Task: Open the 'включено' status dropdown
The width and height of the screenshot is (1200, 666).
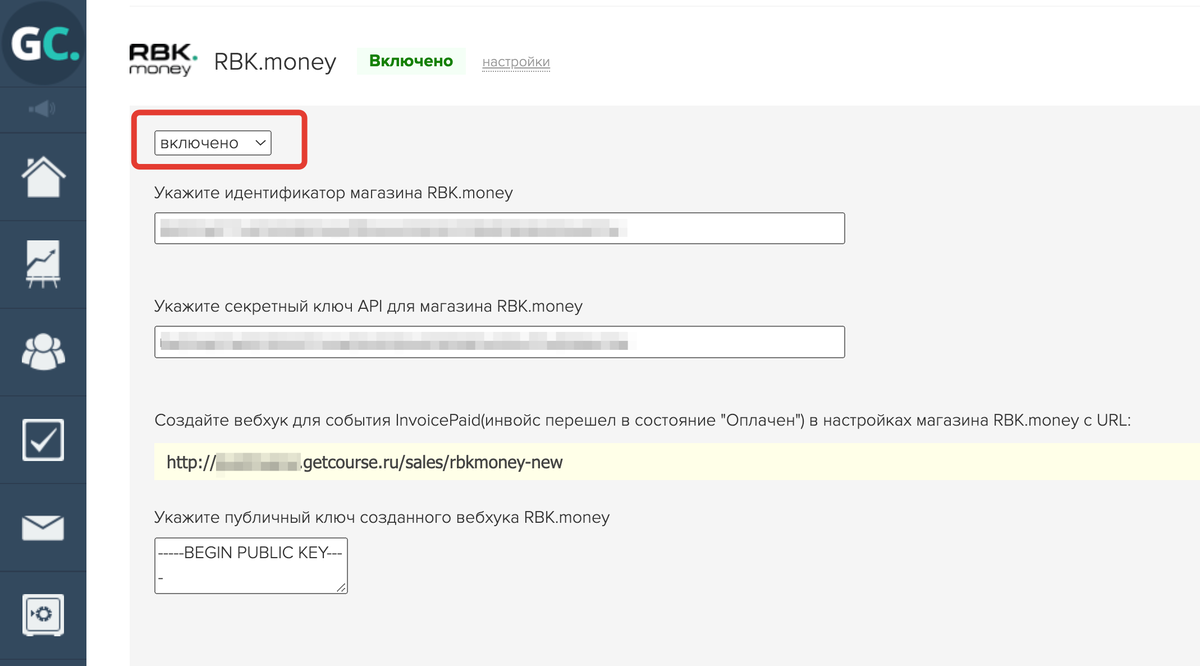Action: (213, 143)
